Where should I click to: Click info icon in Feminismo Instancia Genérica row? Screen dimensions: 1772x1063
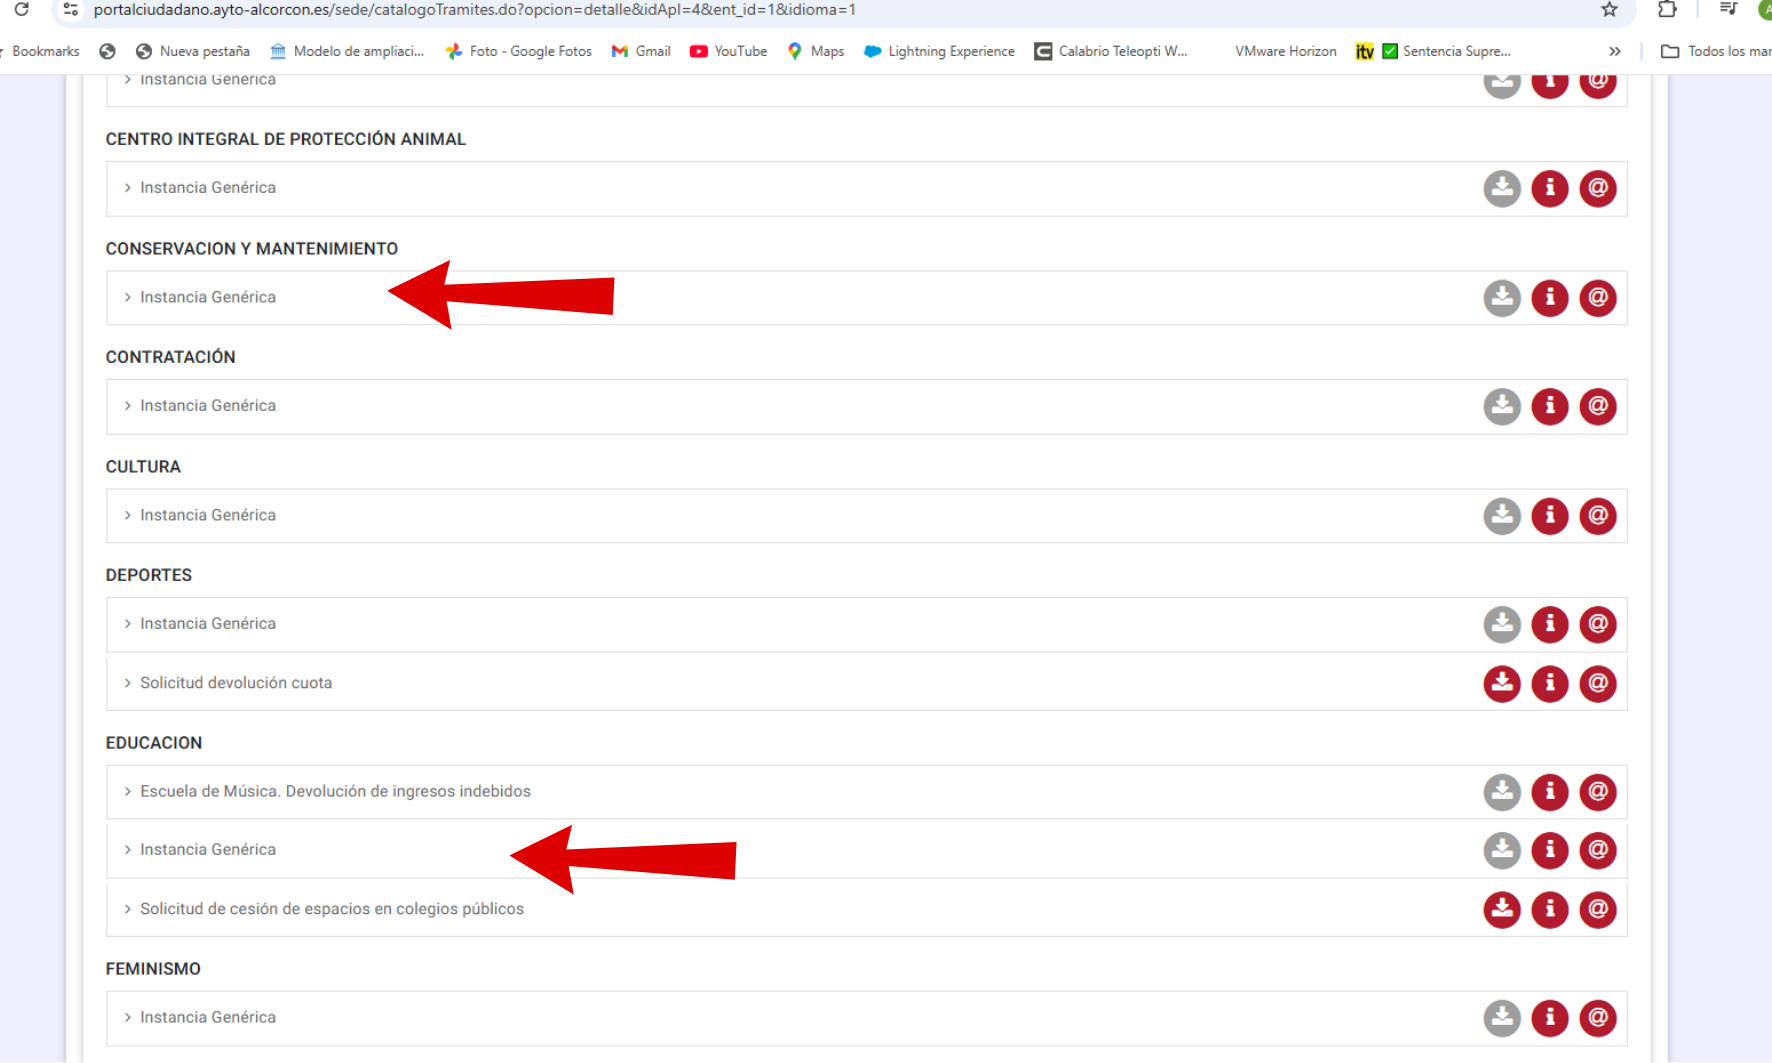coord(1549,1018)
